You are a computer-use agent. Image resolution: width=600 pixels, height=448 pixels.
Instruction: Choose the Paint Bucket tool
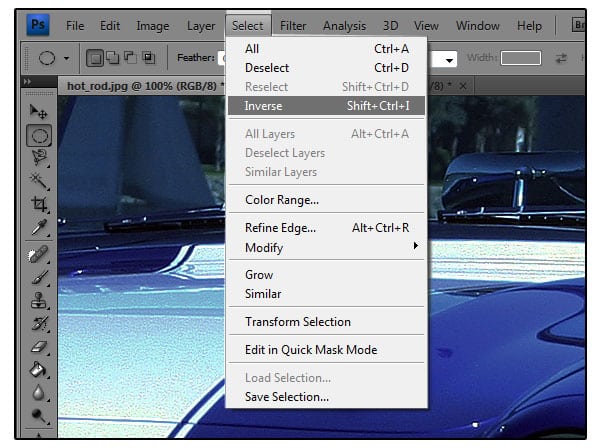(39, 370)
